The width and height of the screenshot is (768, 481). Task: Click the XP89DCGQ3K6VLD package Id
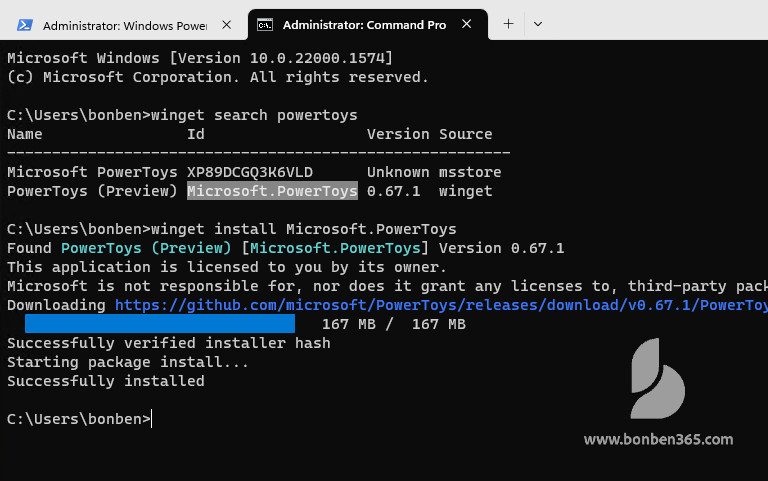(x=250, y=172)
